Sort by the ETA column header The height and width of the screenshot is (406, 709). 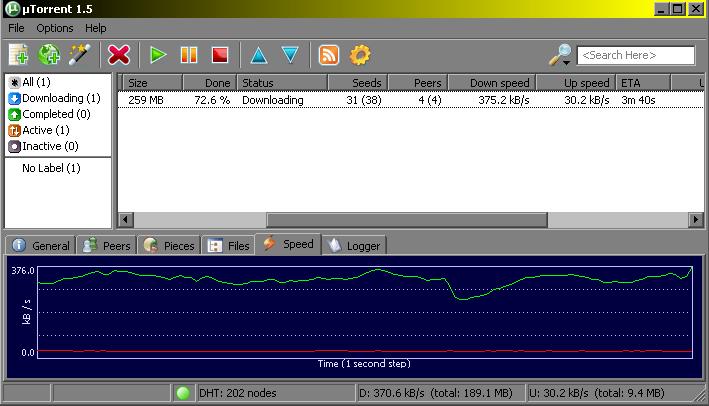coord(643,83)
